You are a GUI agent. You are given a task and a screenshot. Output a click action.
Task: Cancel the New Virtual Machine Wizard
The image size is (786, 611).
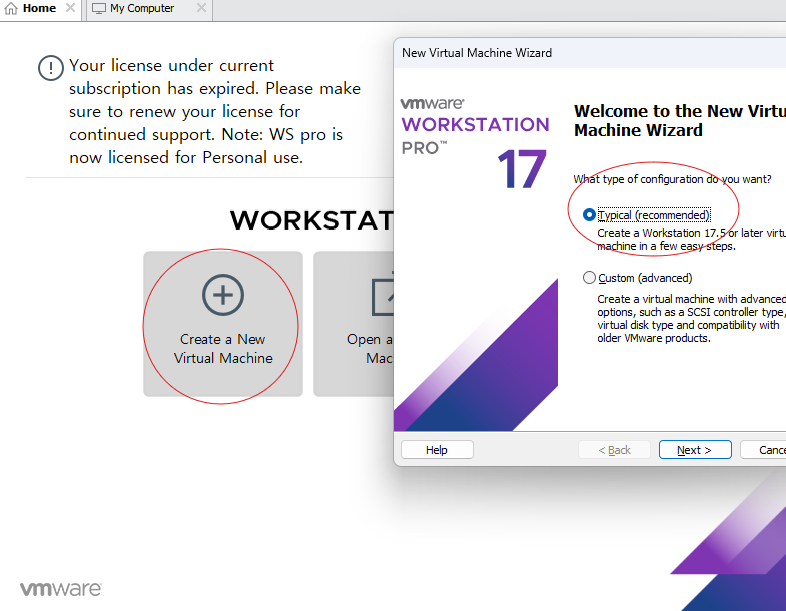point(763,450)
